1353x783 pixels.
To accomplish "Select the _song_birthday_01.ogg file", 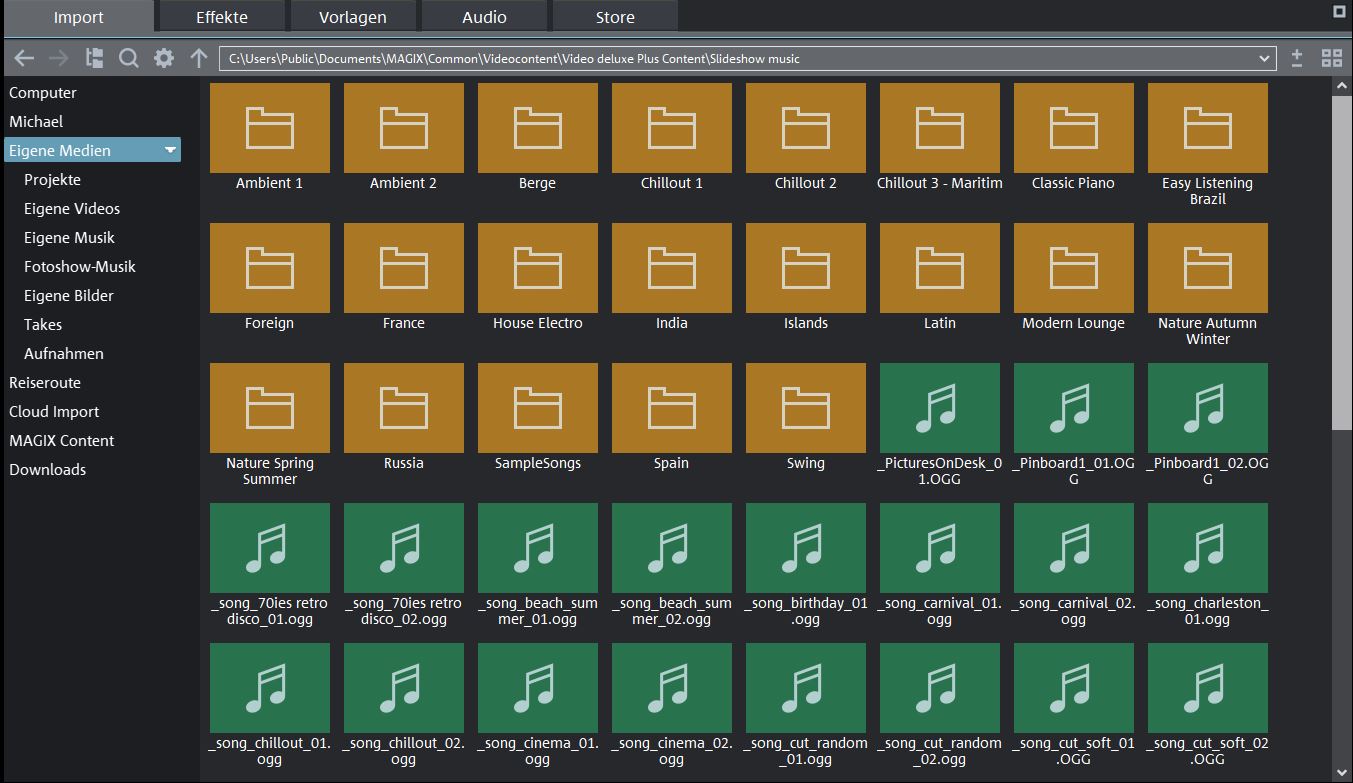I will (805, 549).
